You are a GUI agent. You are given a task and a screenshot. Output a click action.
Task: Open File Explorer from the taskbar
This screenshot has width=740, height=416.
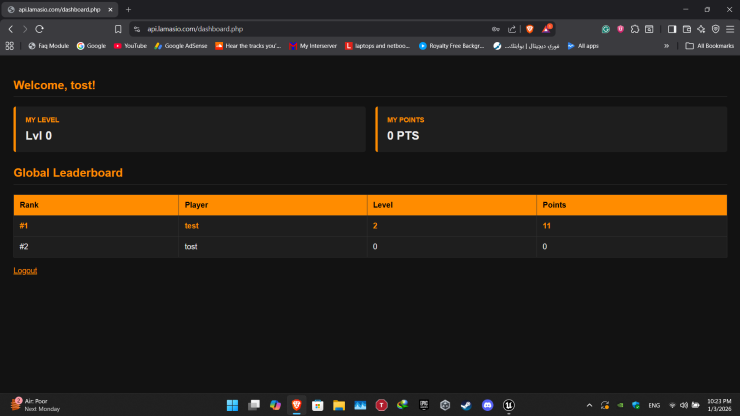coord(339,405)
